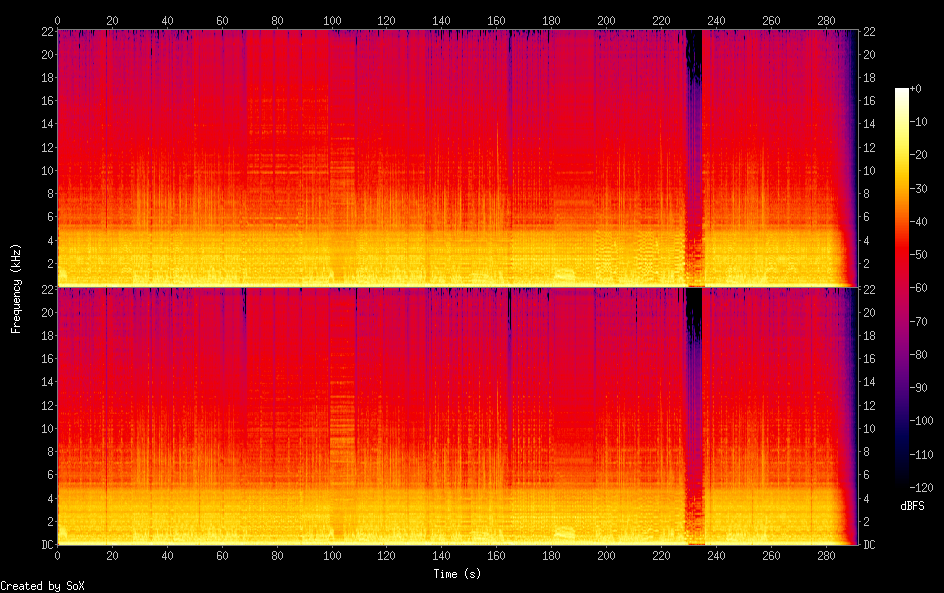Click the -30 mark on the color scale

(921, 189)
